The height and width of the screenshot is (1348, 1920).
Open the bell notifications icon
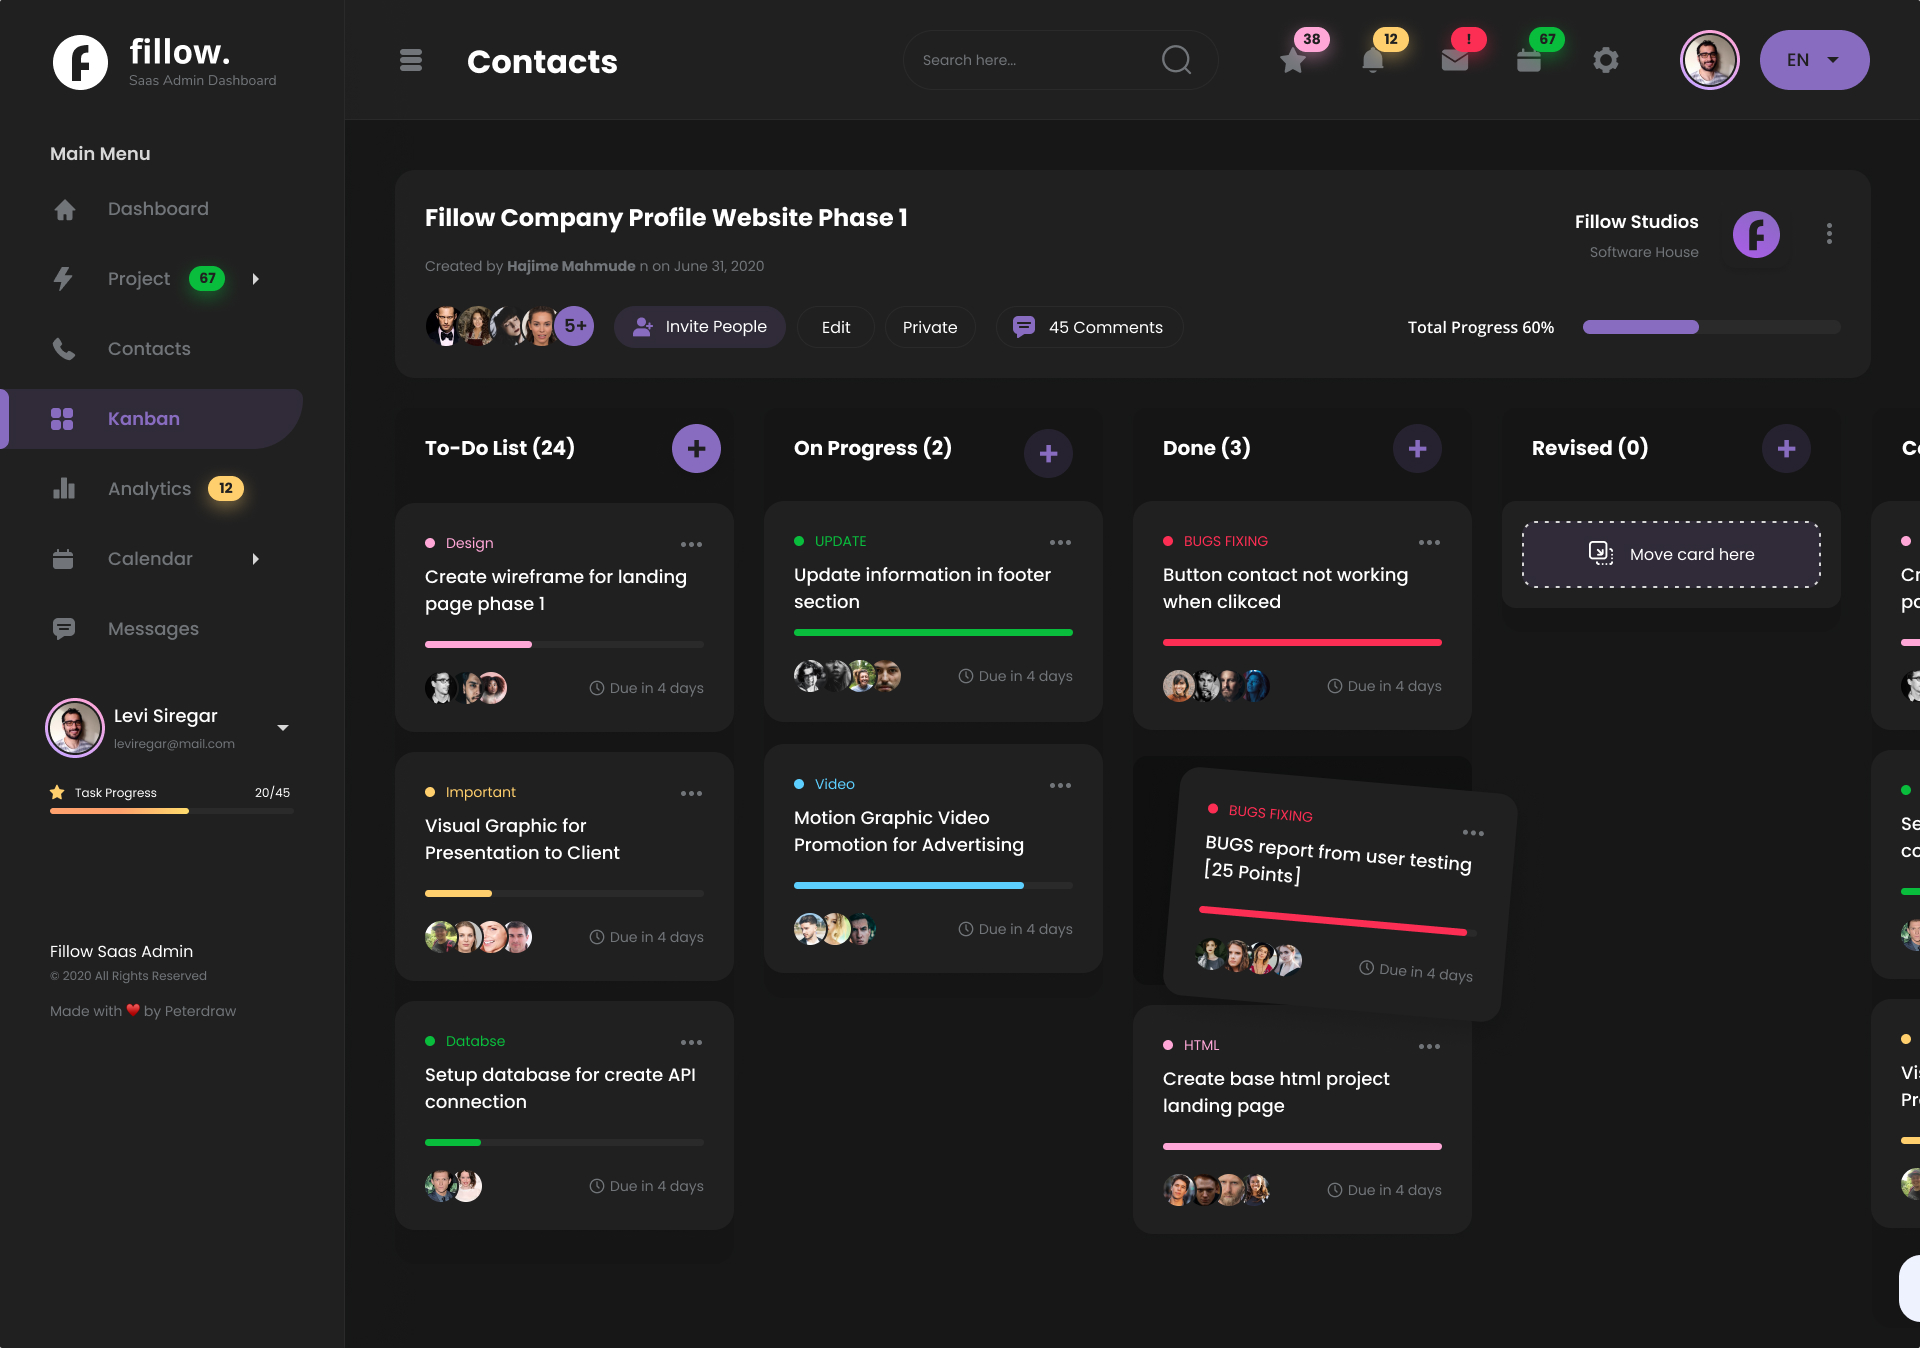[x=1373, y=60]
